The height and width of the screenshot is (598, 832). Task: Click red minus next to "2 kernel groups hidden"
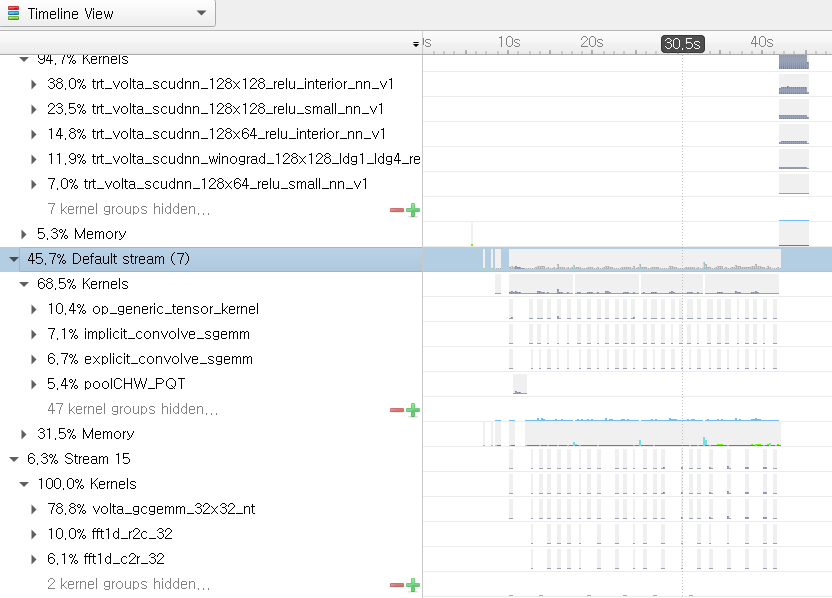396,584
